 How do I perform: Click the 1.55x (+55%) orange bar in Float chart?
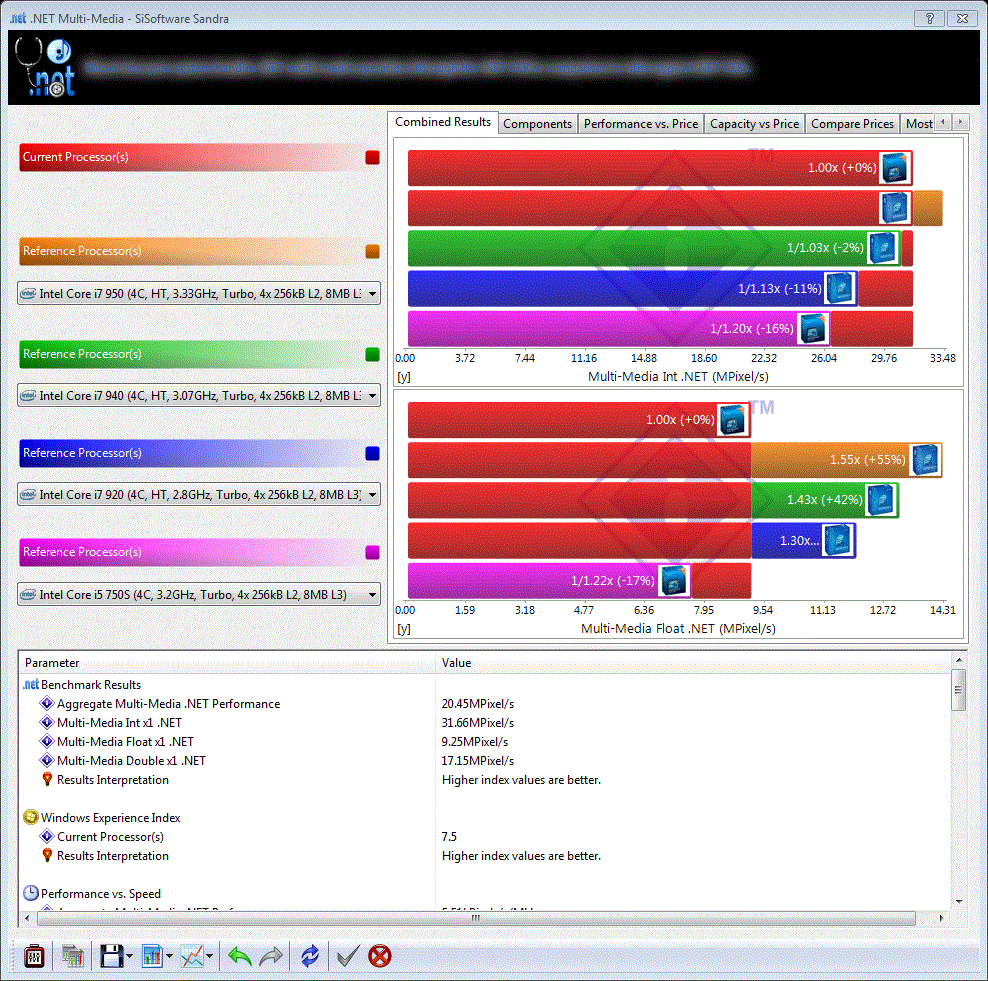pos(846,460)
